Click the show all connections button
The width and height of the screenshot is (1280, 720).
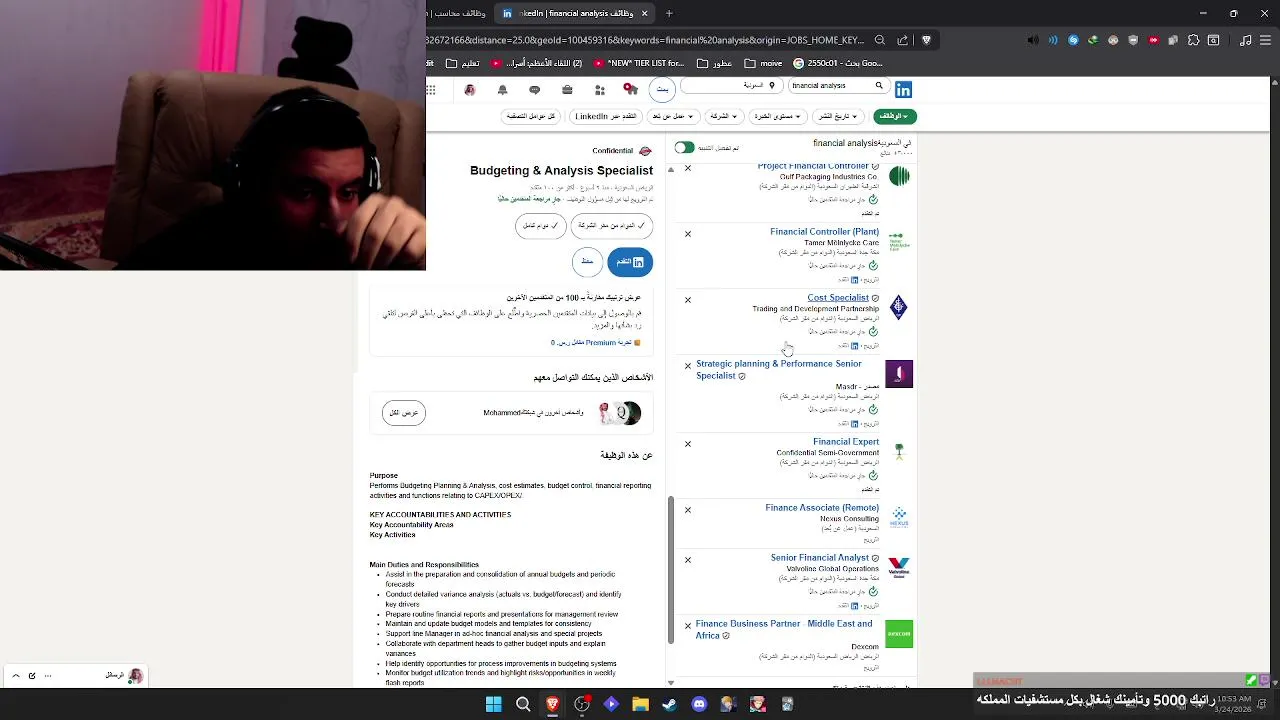point(404,413)
